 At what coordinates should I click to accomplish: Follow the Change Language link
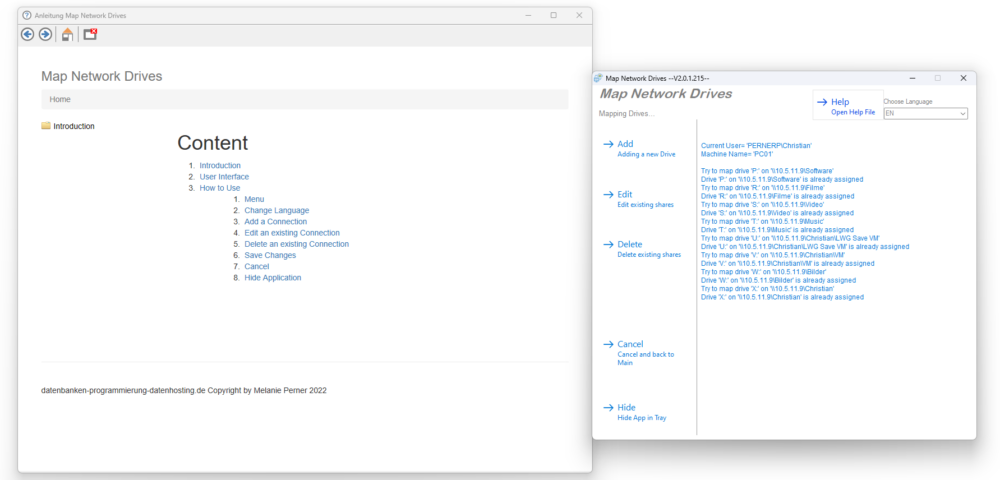click(x=276, y=210)
